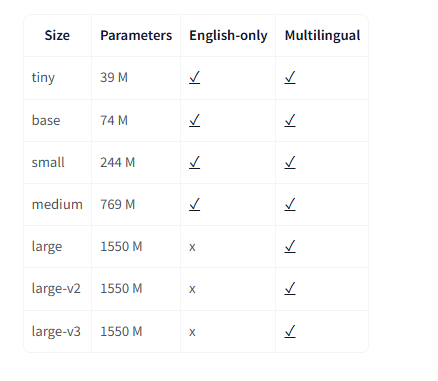438x381 pixels.
Task: Open the large Multilingual checkmark link
Action: pyautogui.click(x=290, y=246)
